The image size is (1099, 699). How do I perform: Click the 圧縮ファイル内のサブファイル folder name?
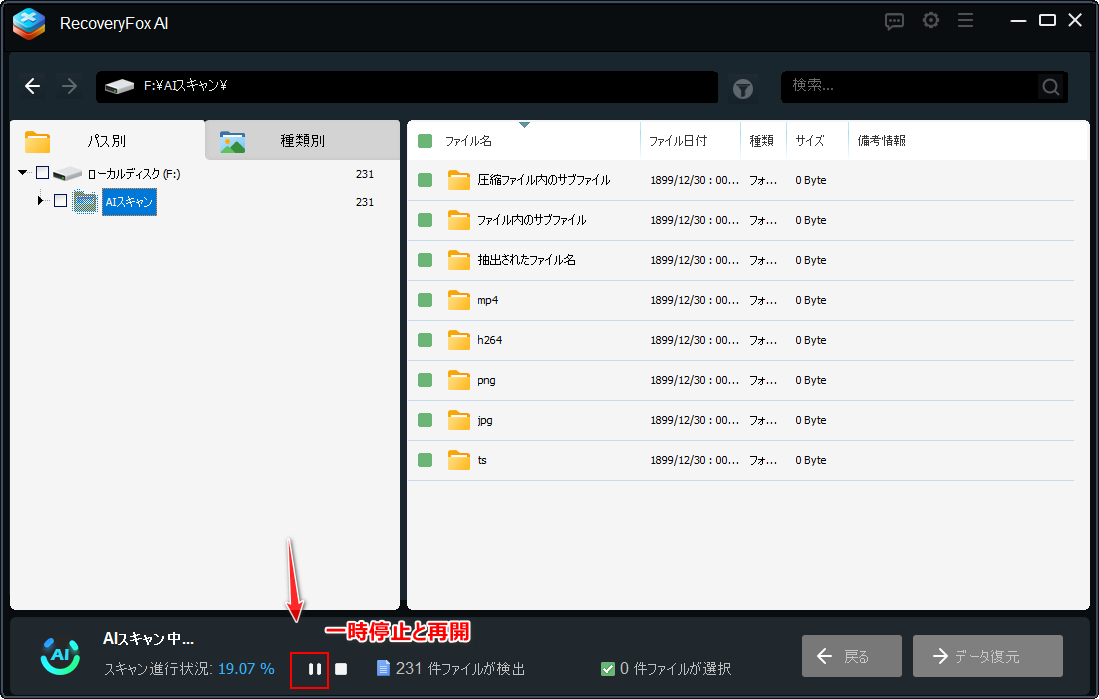pos(544,180)
